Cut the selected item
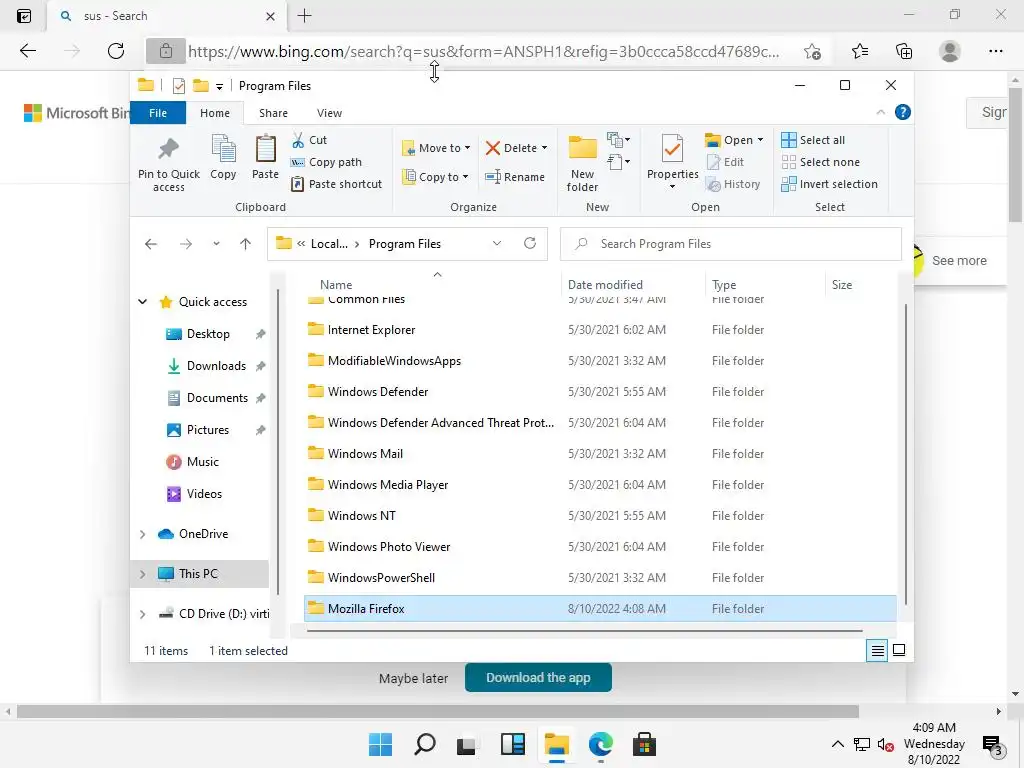Screen dimensions: 1024x768 click(309, 140)
